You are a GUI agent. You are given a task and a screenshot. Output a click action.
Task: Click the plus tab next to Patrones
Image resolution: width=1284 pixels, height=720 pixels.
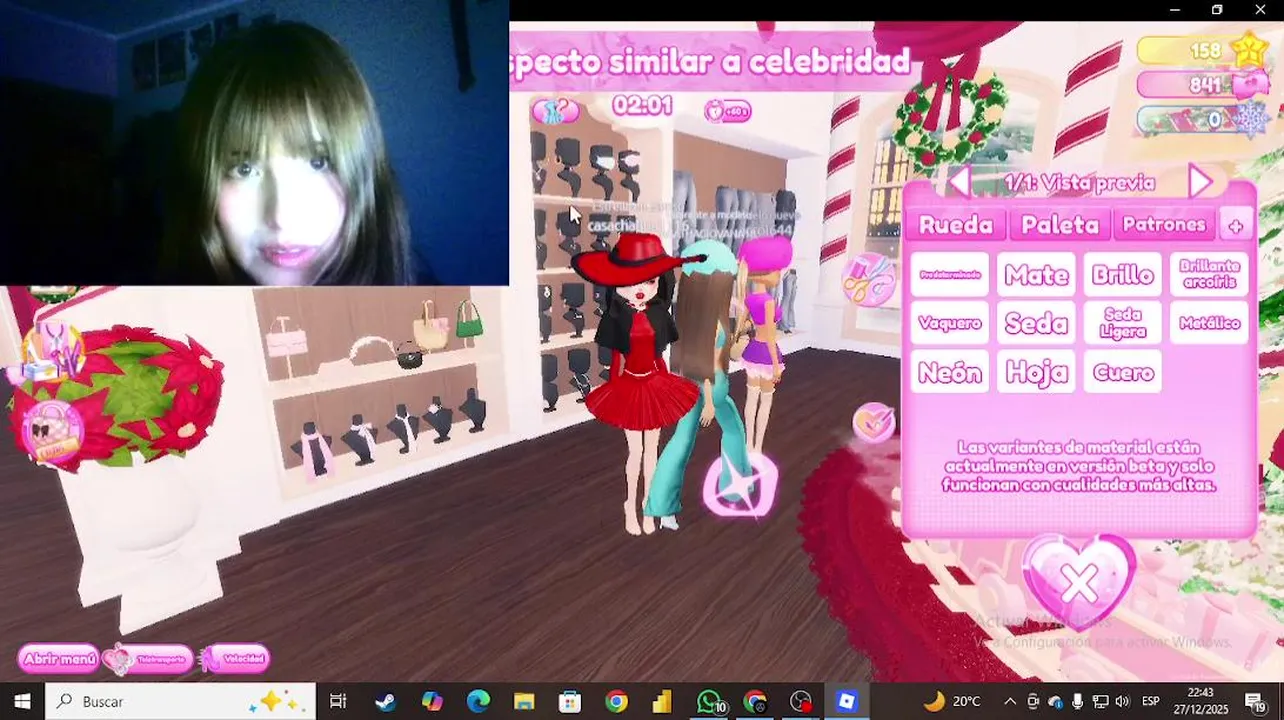coord(1236,226)
